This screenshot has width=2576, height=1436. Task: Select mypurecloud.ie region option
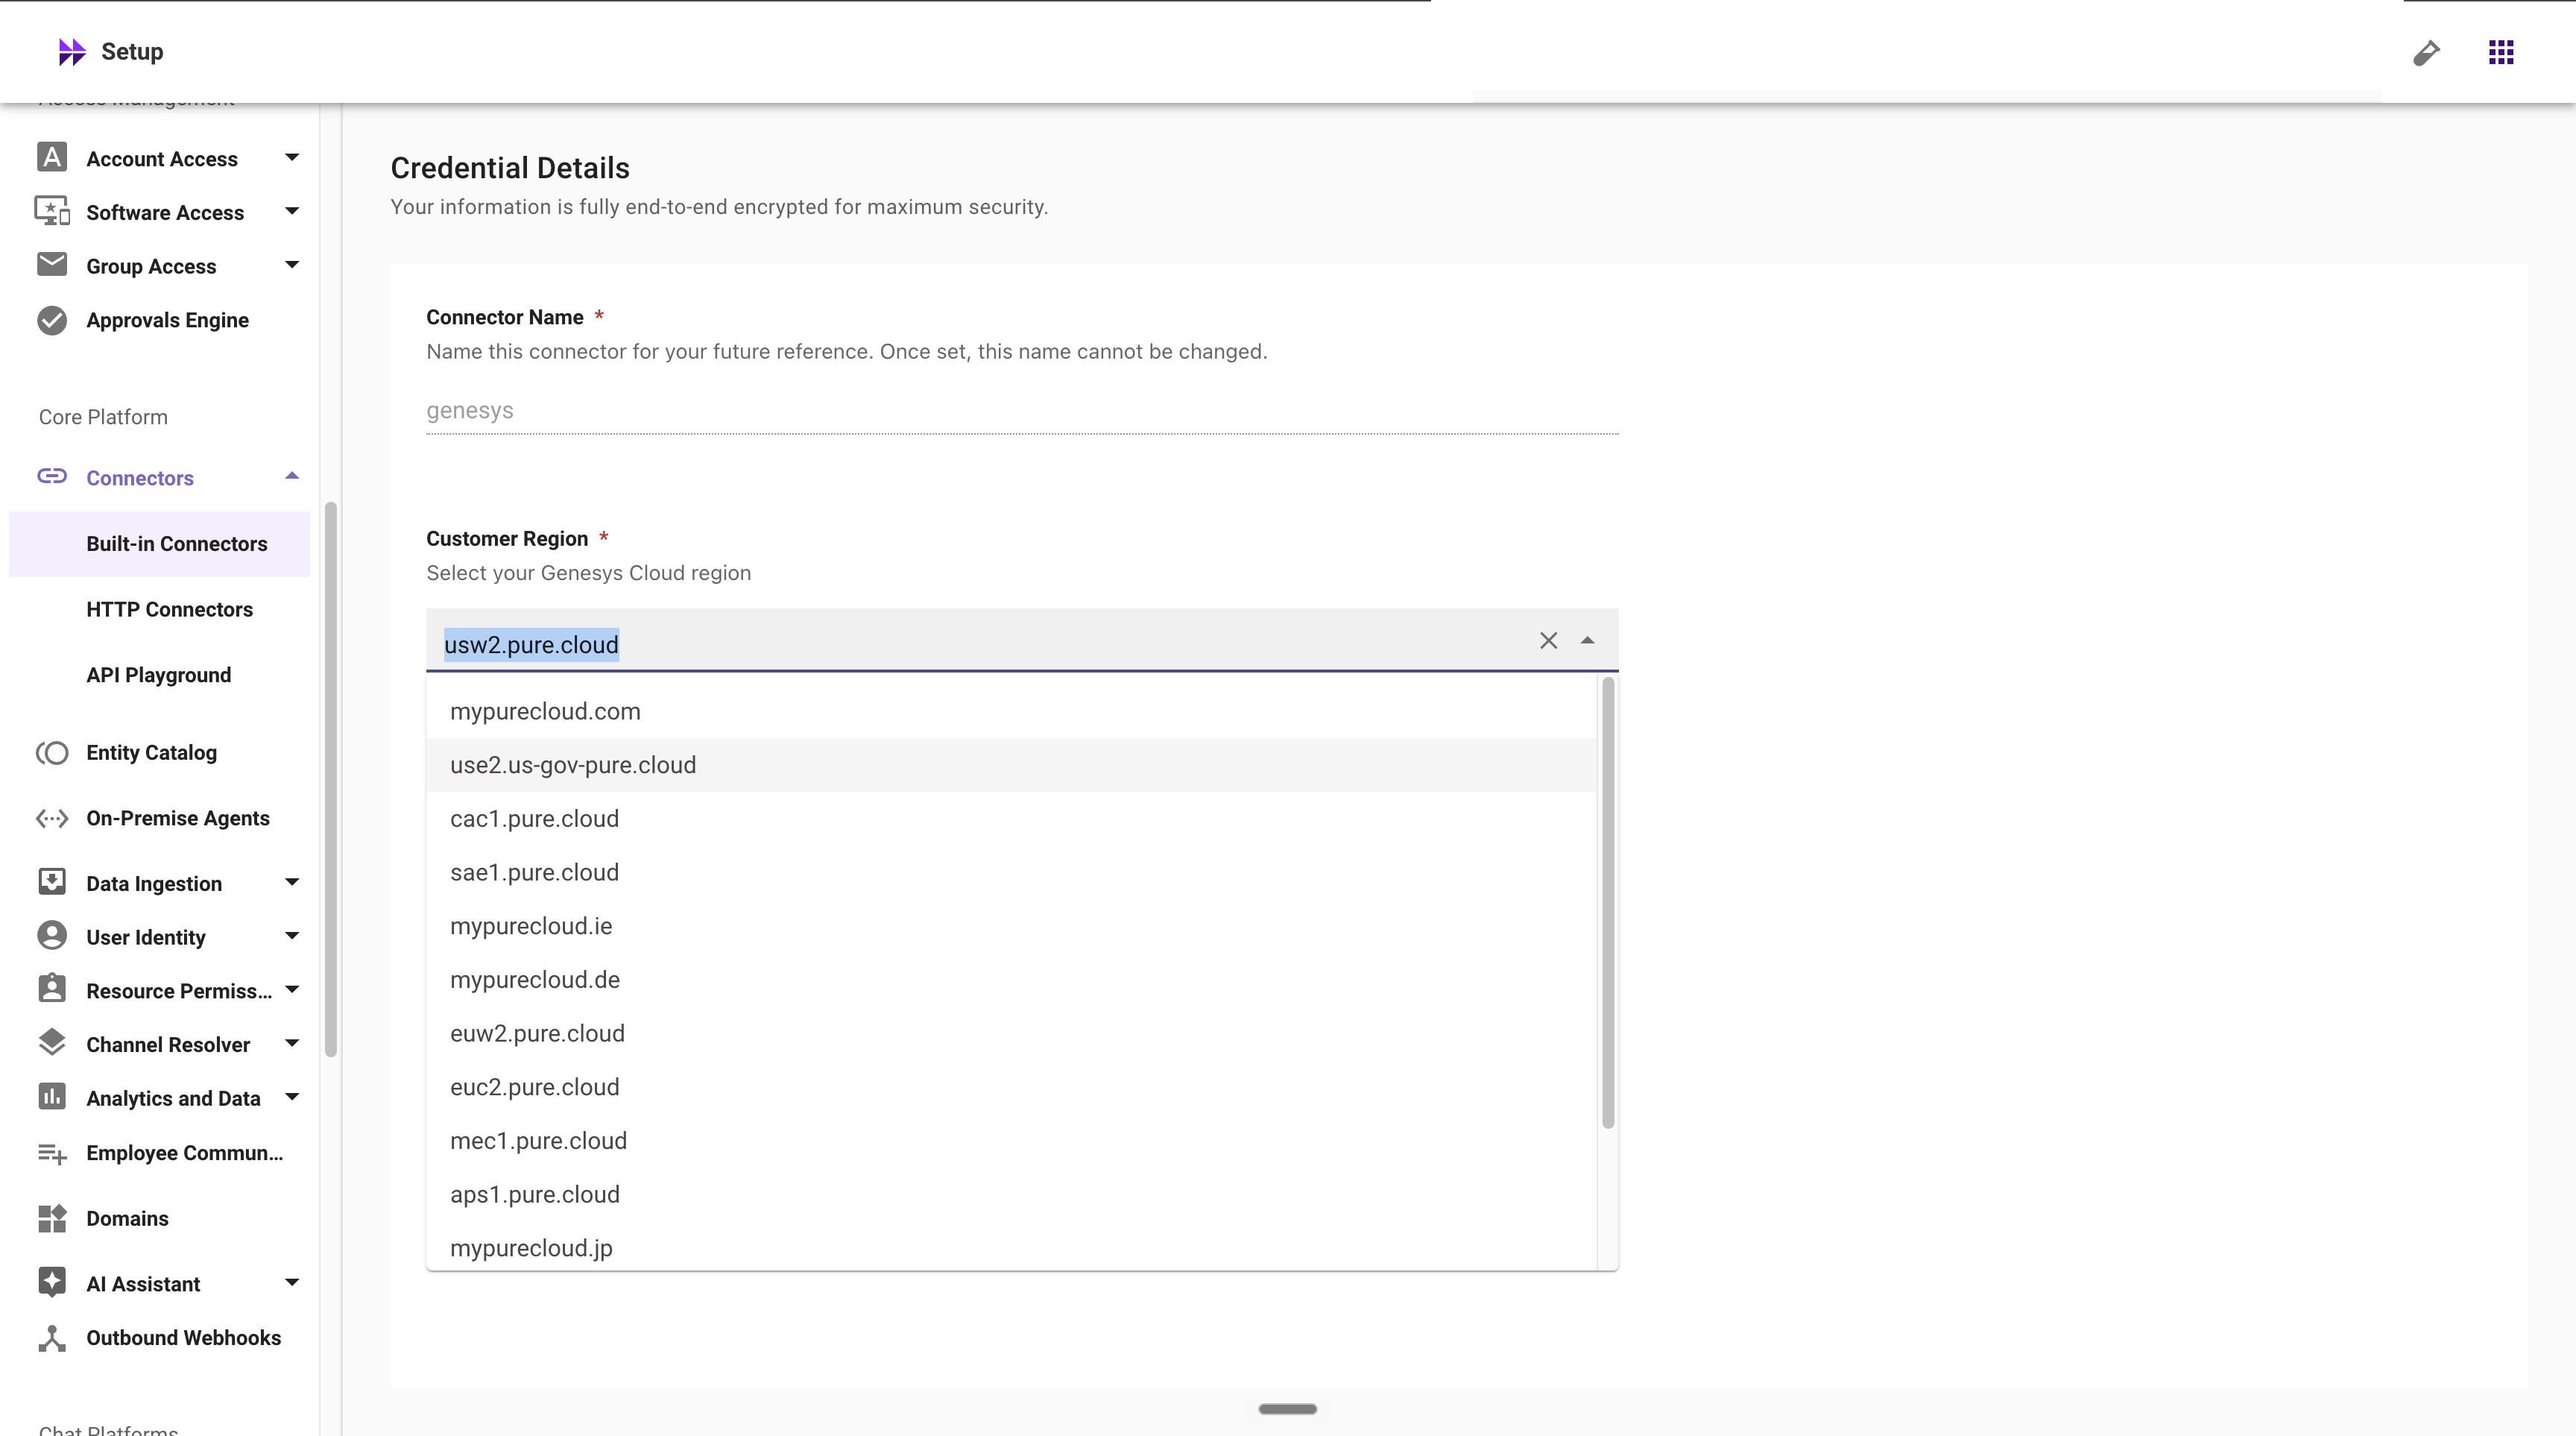coord(1011,926)
